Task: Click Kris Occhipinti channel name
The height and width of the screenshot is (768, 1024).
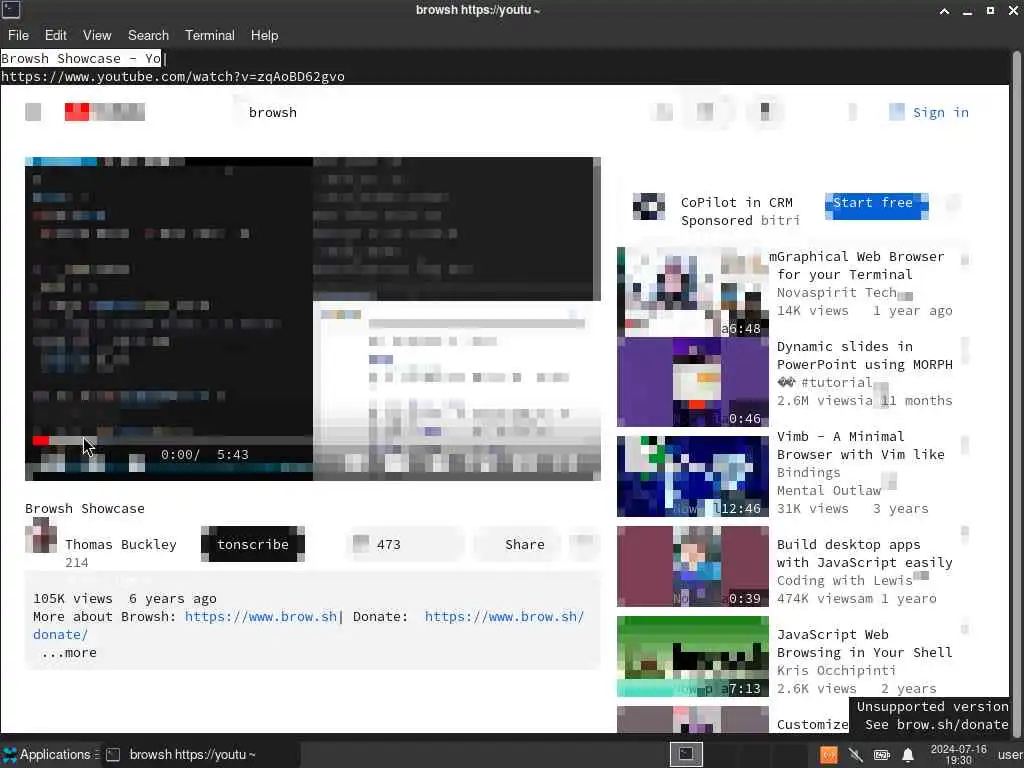Action: [x=837, y=671]
